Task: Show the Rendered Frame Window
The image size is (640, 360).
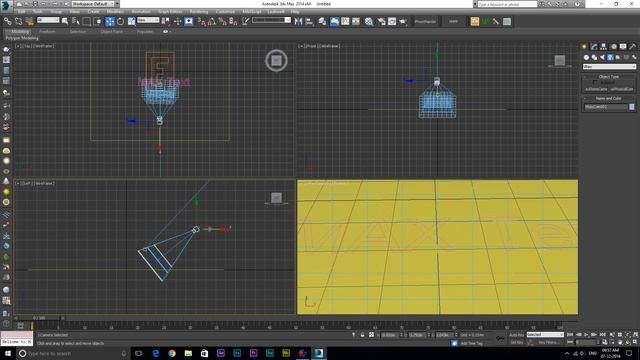Action: coord(392,21)
